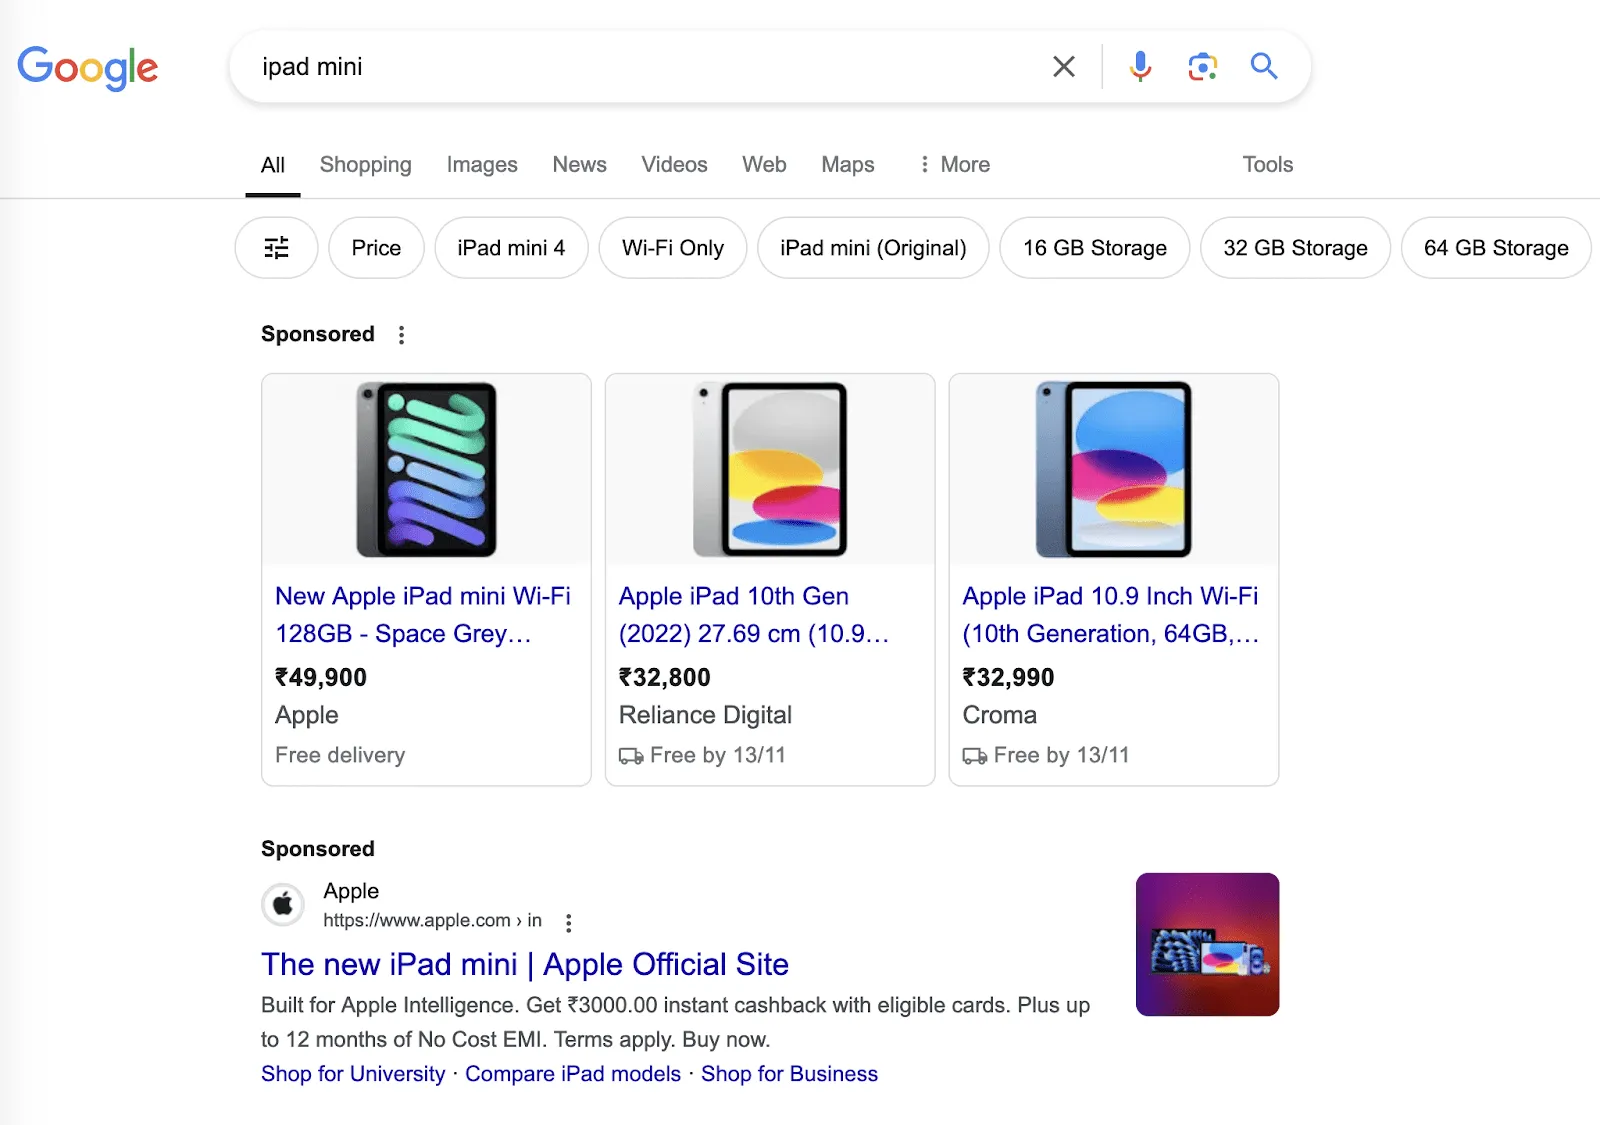This screenshot has width=1600, height=1125.
Task: Follow the Compare iPad models link
Action: pyautogui.click(x=573, y=1074)
